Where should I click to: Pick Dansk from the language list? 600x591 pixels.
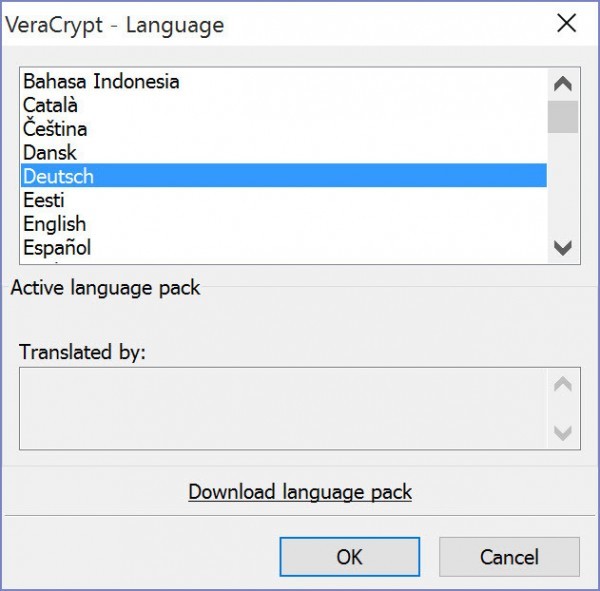pyautogui.click(x=284, y=152)
